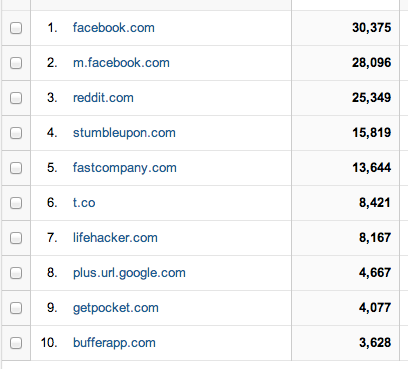Viewport: 408px width, 369px height.
Task: View the stumbleupon.com referral details
Action: pyautogui.click(x=124, y=133)
